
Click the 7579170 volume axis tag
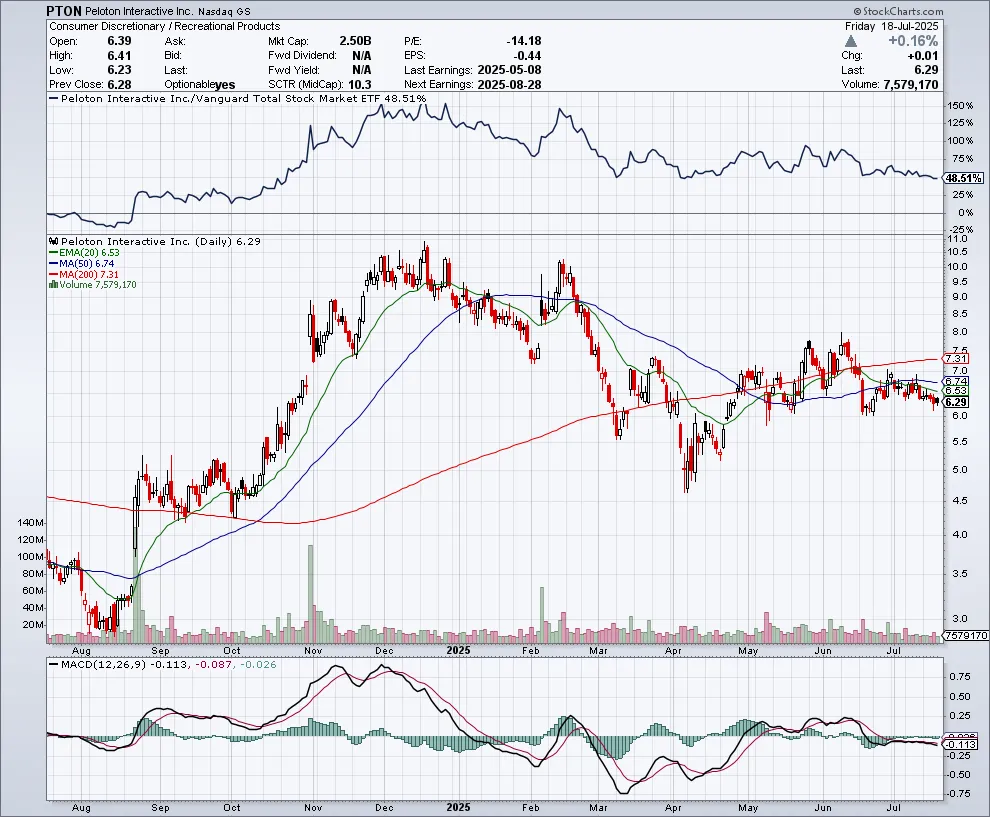tap(966, 636)
